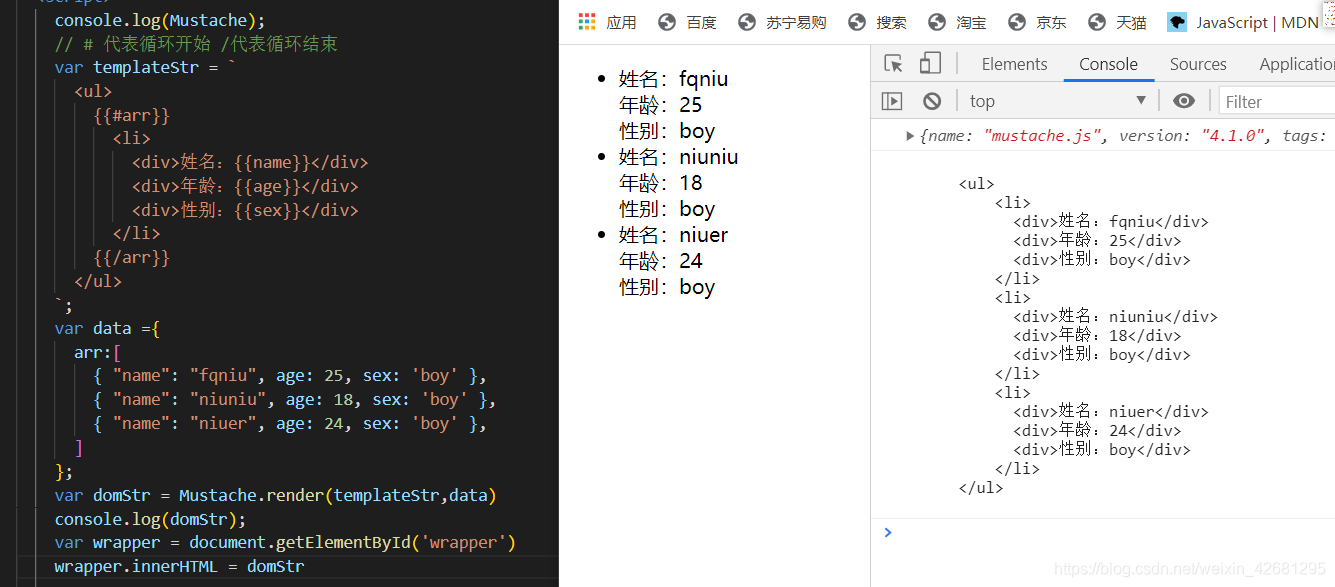Click the eye live expression icon
The height and width of the screenshot is (587, 1335).
point(1184,101)
